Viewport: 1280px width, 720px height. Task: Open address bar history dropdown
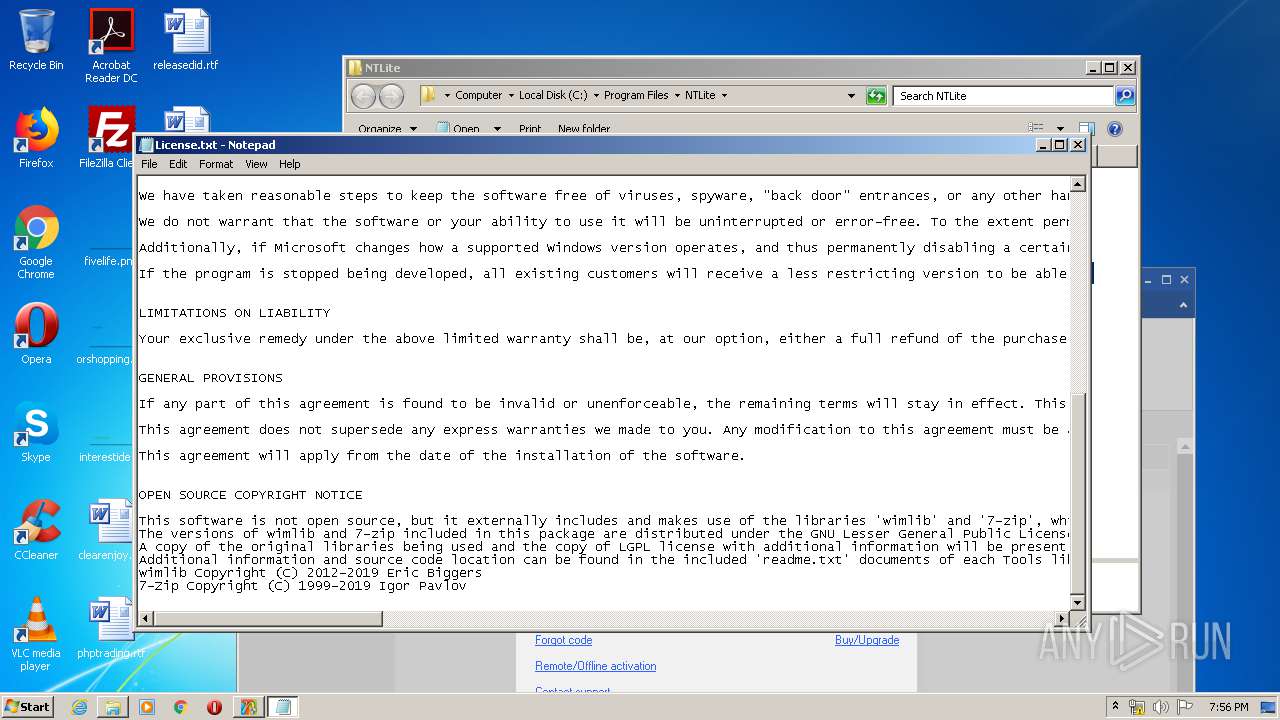(x=851, y=96)
